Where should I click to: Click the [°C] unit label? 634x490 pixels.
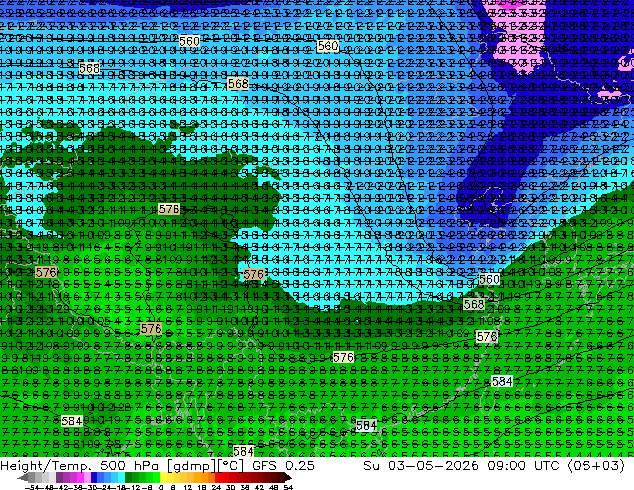[x=230, y=466]
